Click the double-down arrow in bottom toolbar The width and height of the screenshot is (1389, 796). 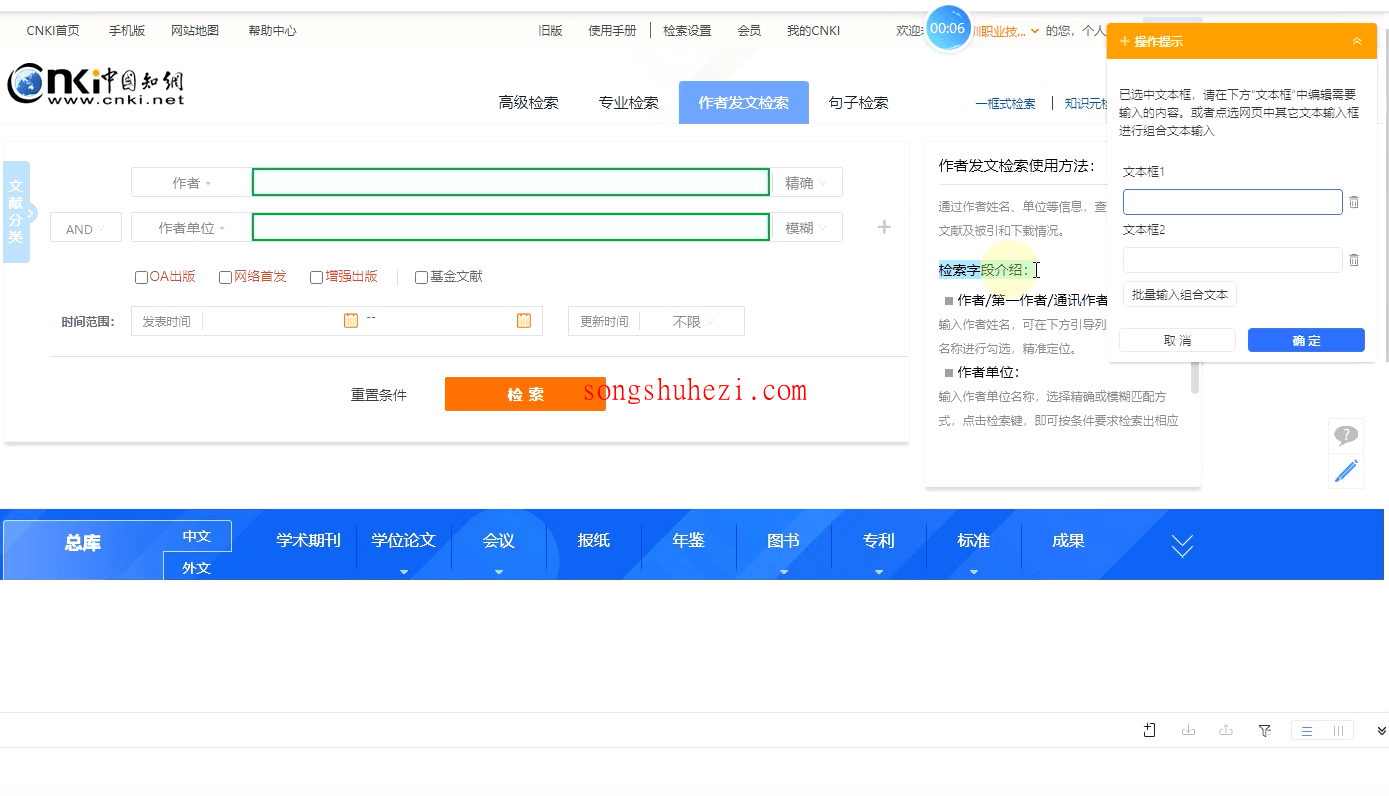(1382, 731)
